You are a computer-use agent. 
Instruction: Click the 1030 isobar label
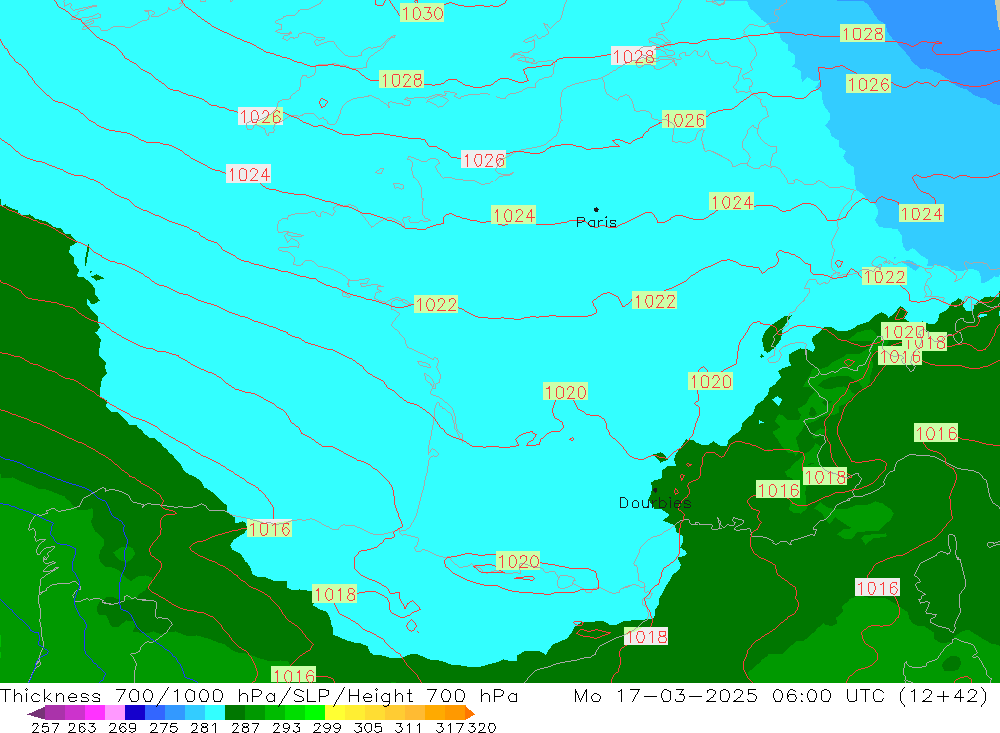(422, 13)
